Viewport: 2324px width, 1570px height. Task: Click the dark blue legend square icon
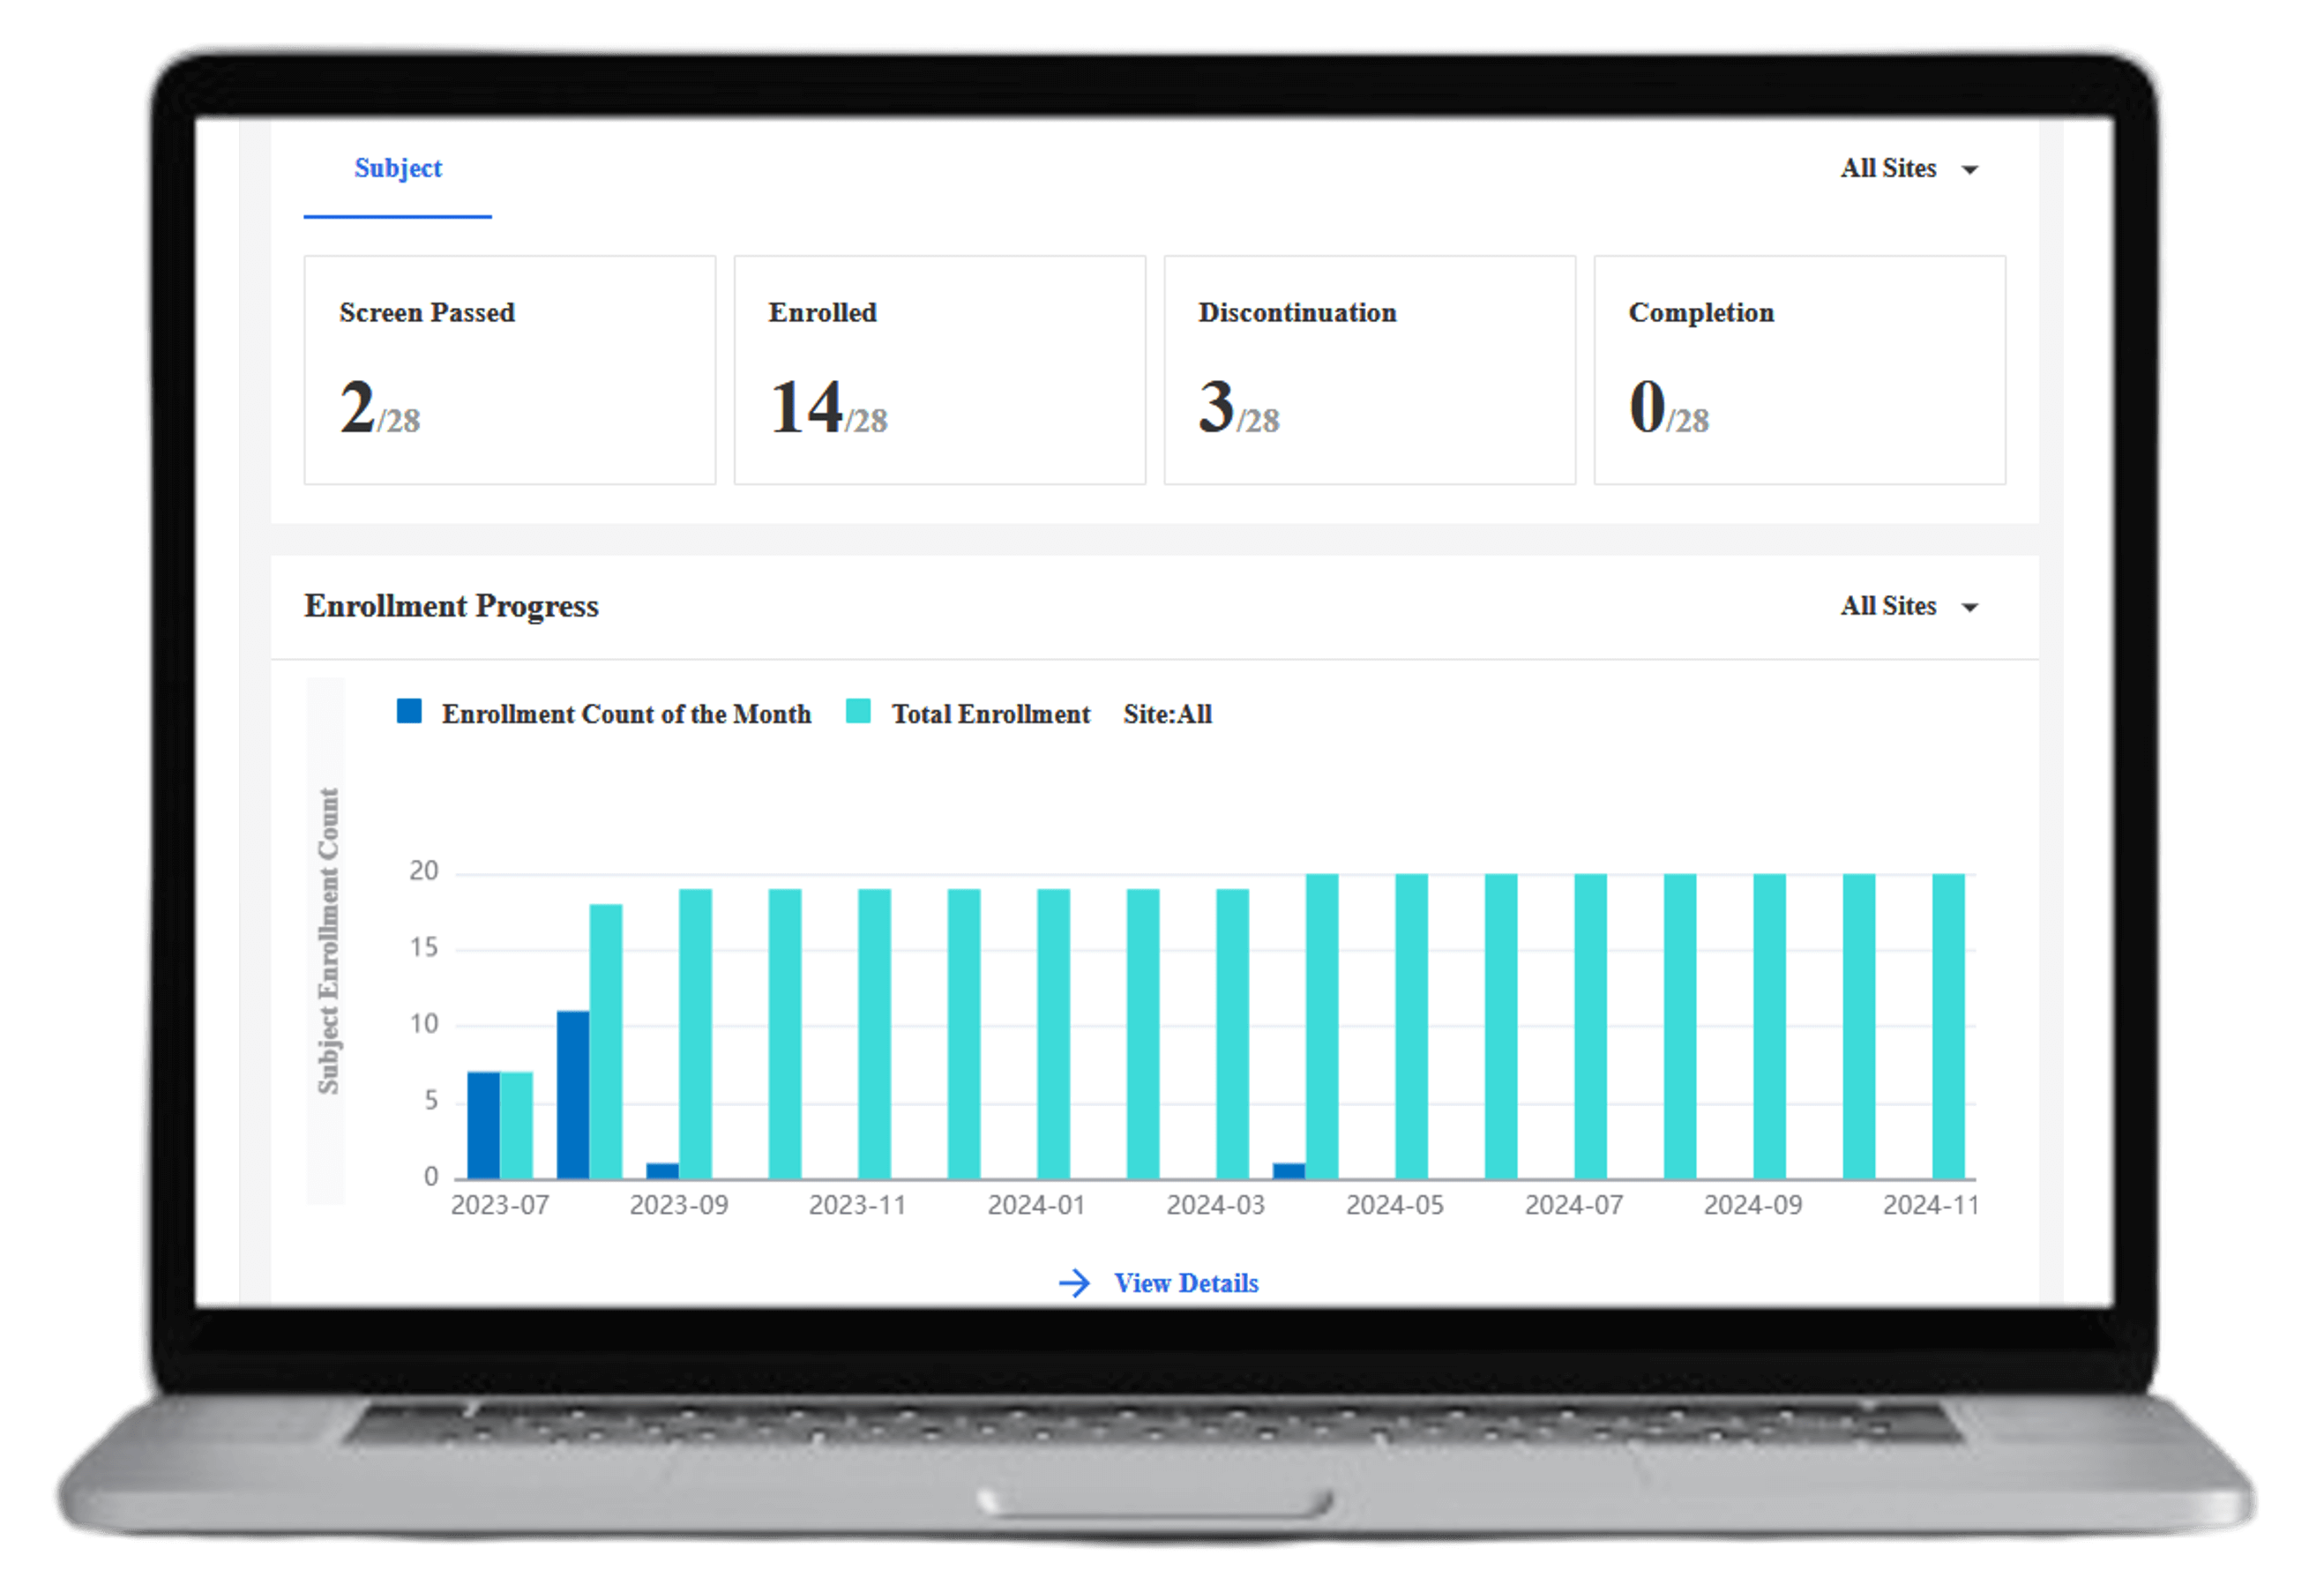tap(409, 711)
